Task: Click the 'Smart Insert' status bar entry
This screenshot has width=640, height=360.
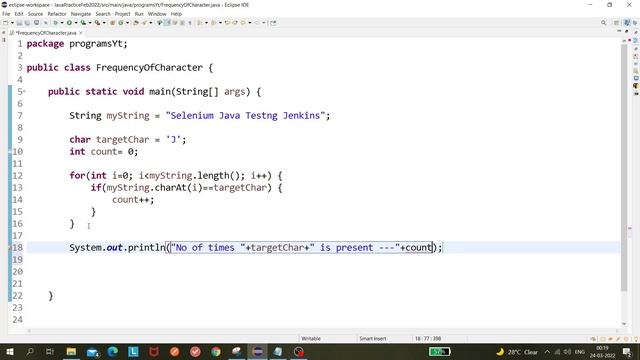Action: 373,338
